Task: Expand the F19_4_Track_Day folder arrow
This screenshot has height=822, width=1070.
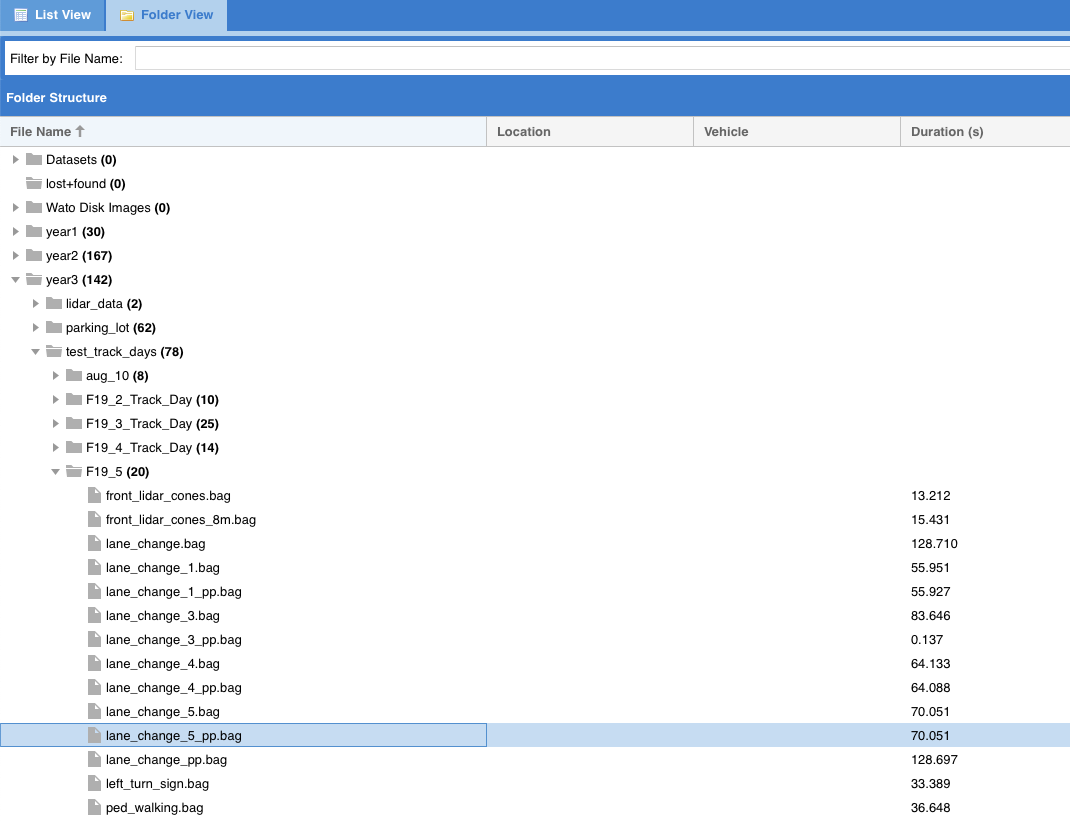Action: [x=56, y=447]
